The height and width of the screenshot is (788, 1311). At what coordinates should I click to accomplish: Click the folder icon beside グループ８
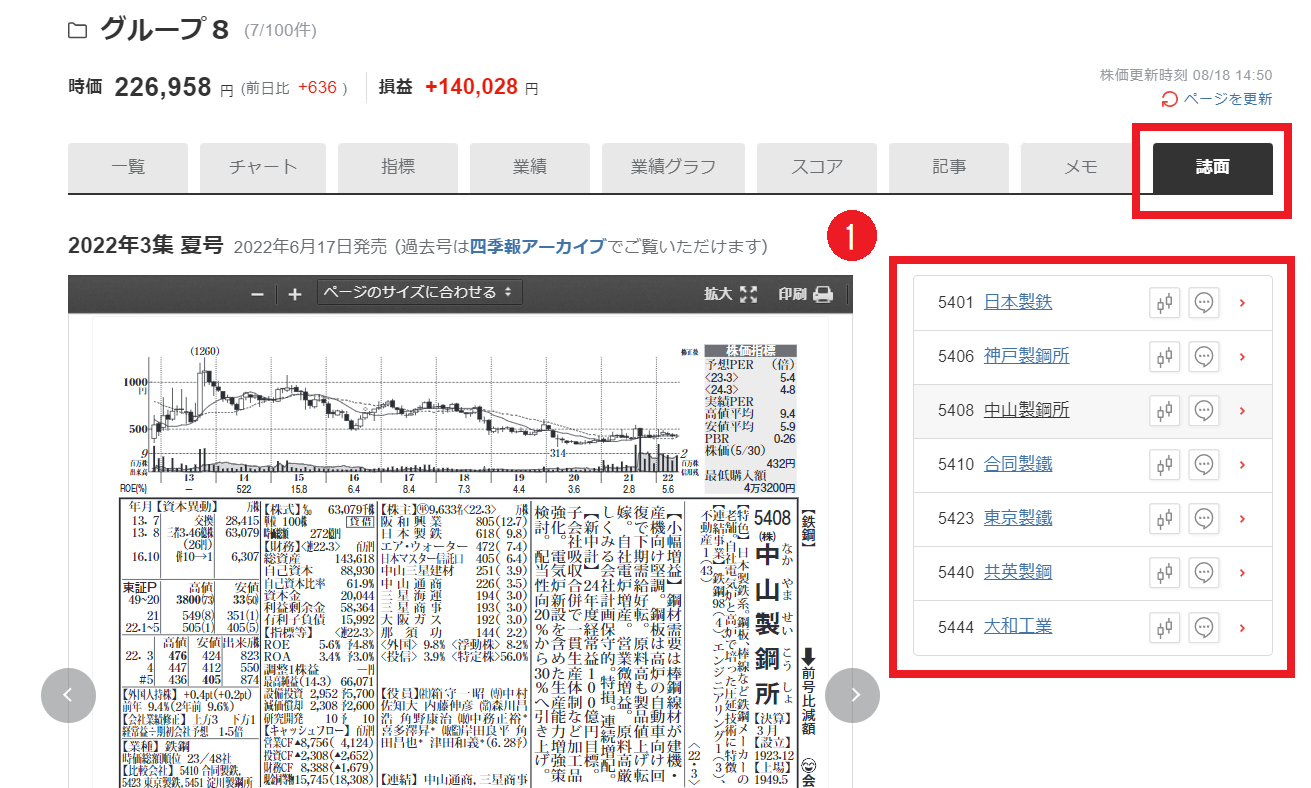77,30
